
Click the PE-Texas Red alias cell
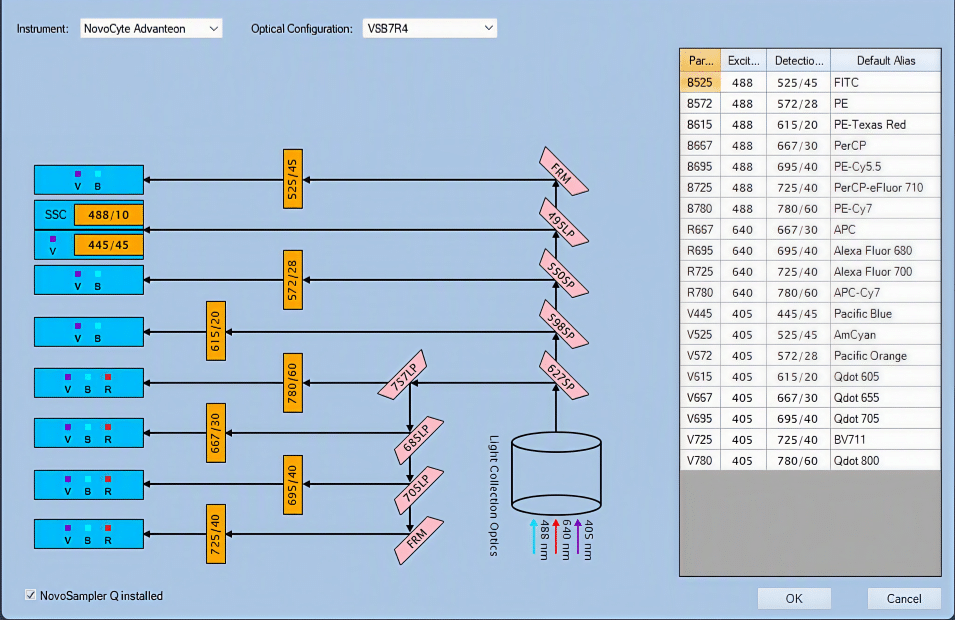pos(886,124)
